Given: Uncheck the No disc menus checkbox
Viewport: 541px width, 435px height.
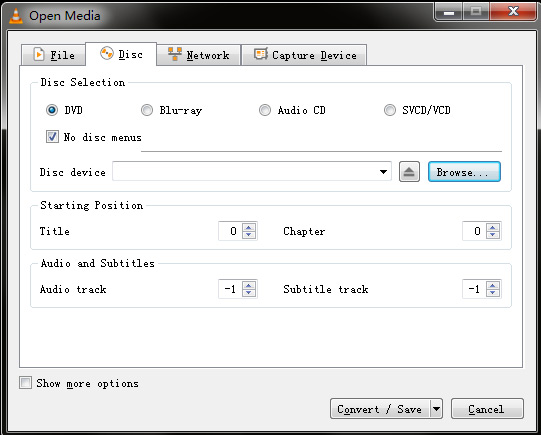Looking at the screenshot, I should pyautogui.click(x=52, y=137).
